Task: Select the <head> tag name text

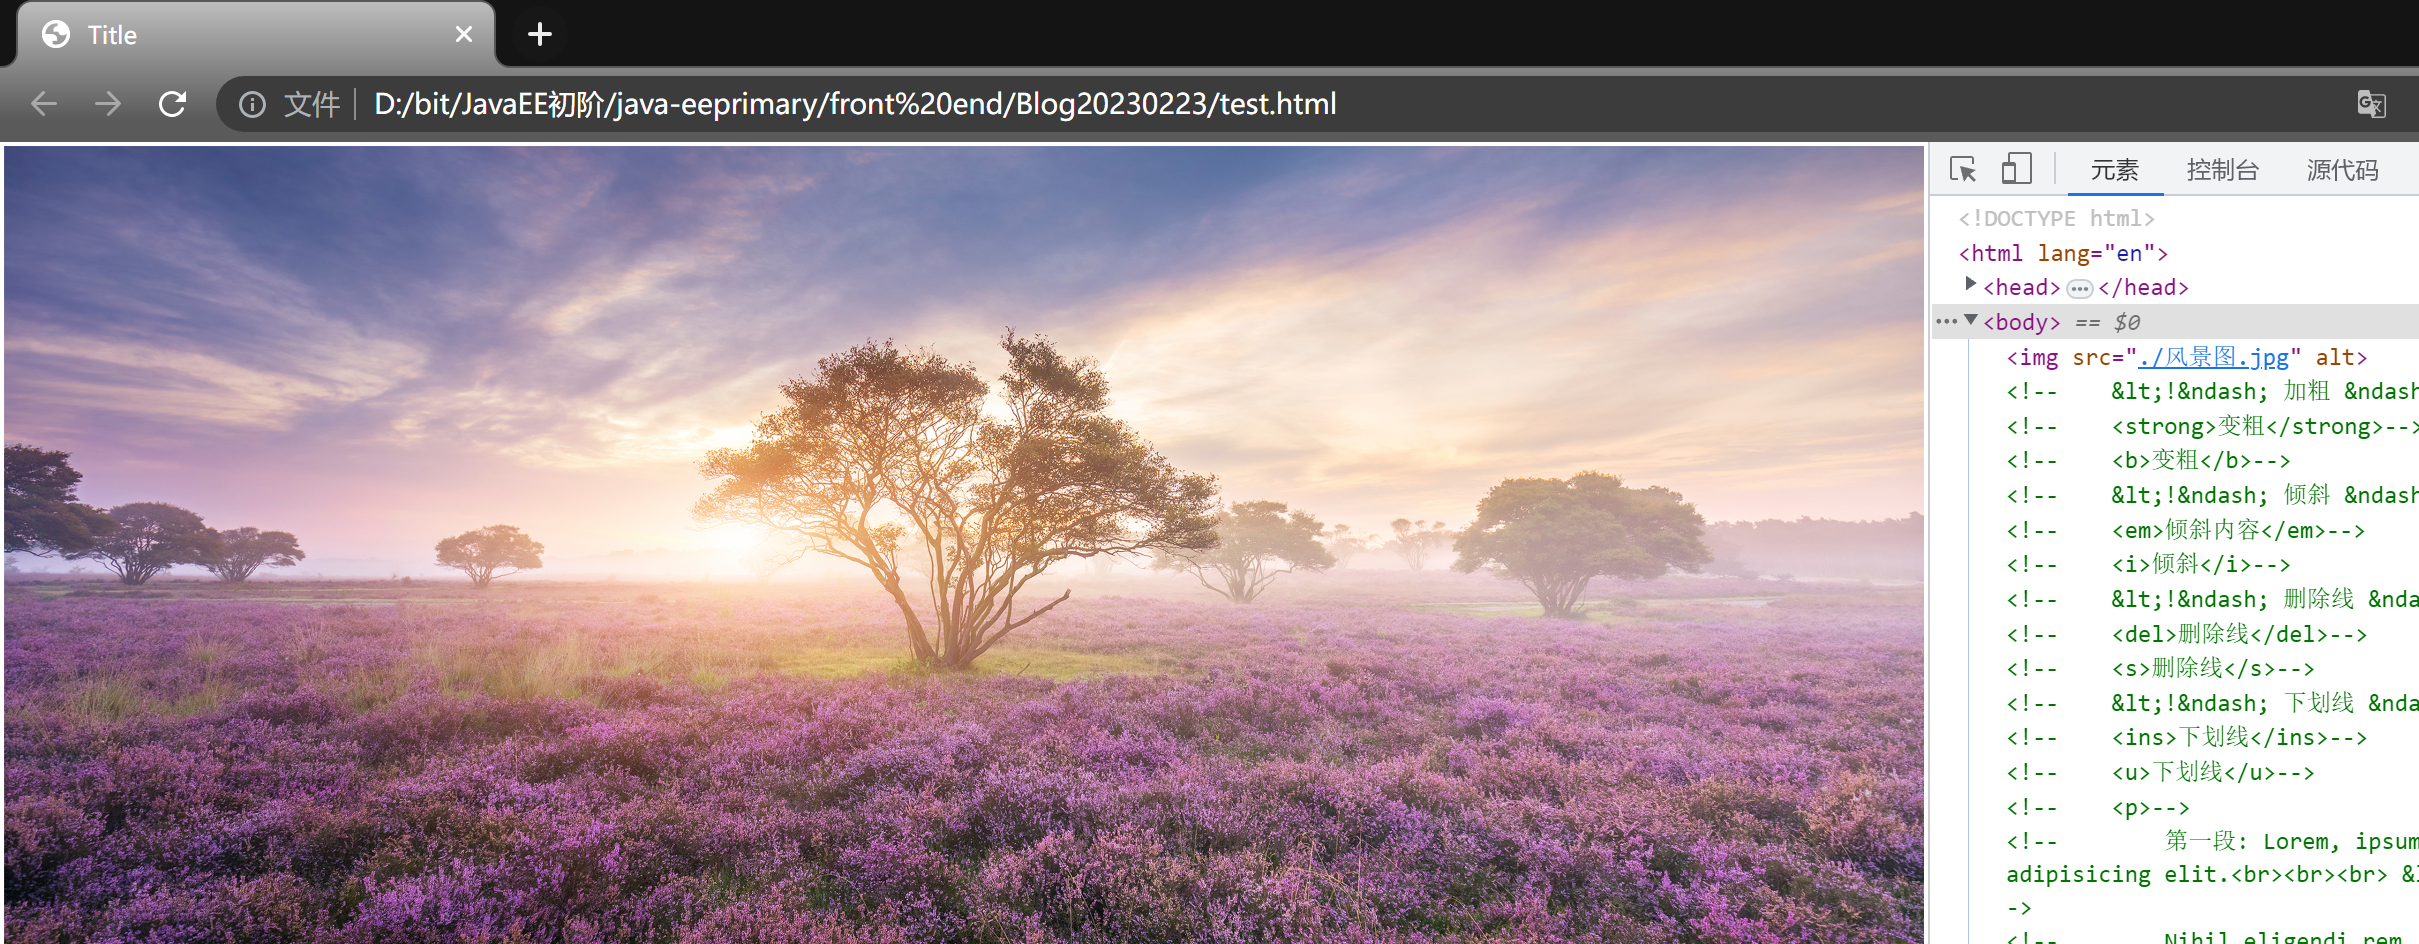Action: [x=2021, y=288]
